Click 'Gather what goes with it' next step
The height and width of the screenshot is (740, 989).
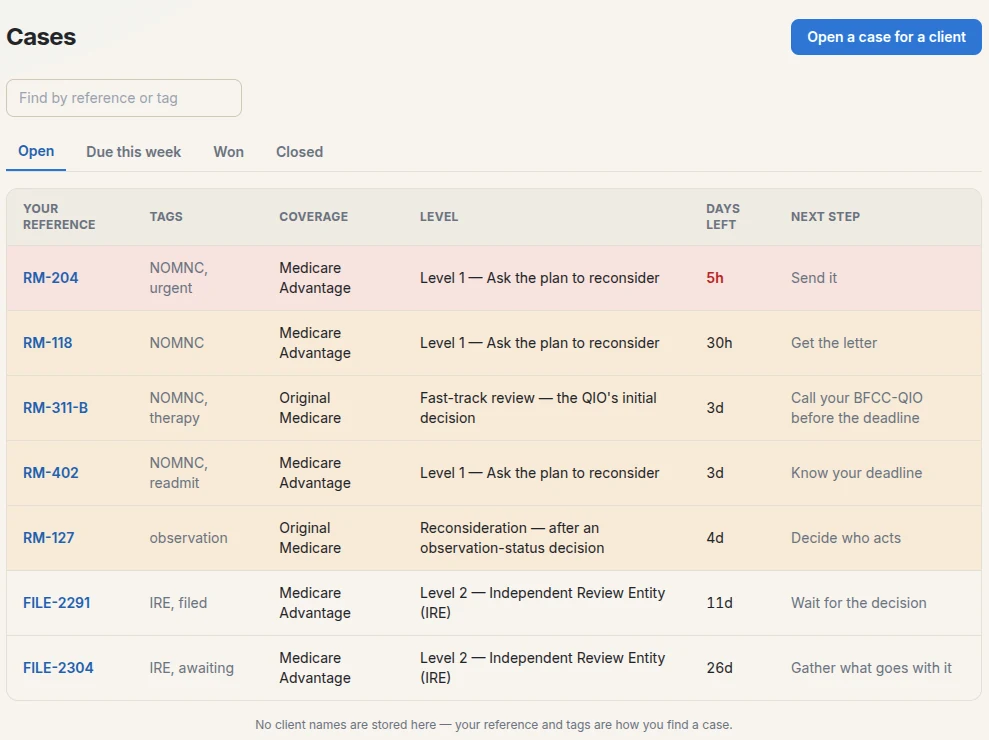871,667
